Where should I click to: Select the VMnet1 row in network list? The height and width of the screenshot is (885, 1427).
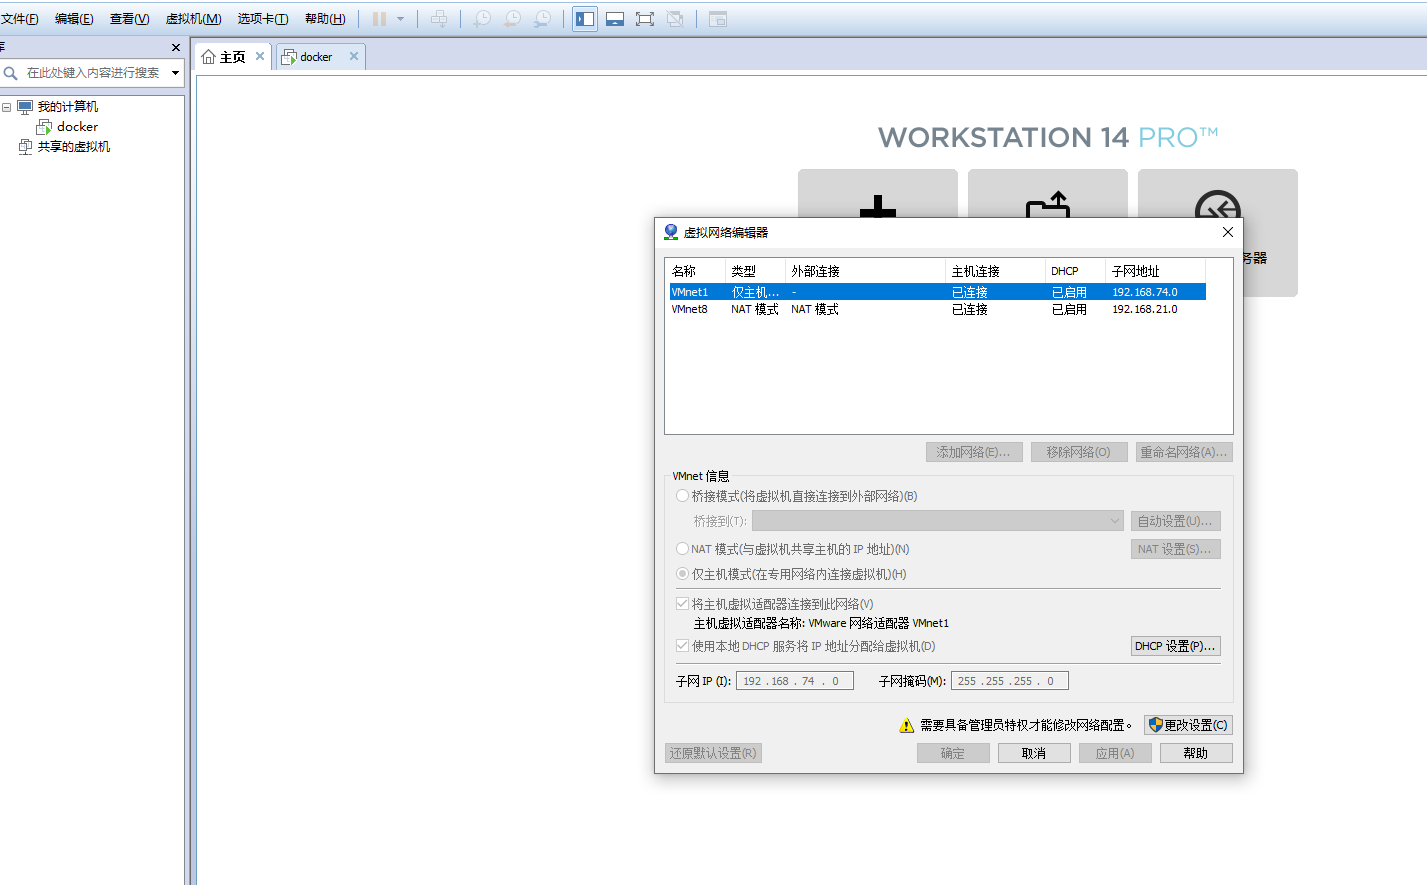coord(938,292)
